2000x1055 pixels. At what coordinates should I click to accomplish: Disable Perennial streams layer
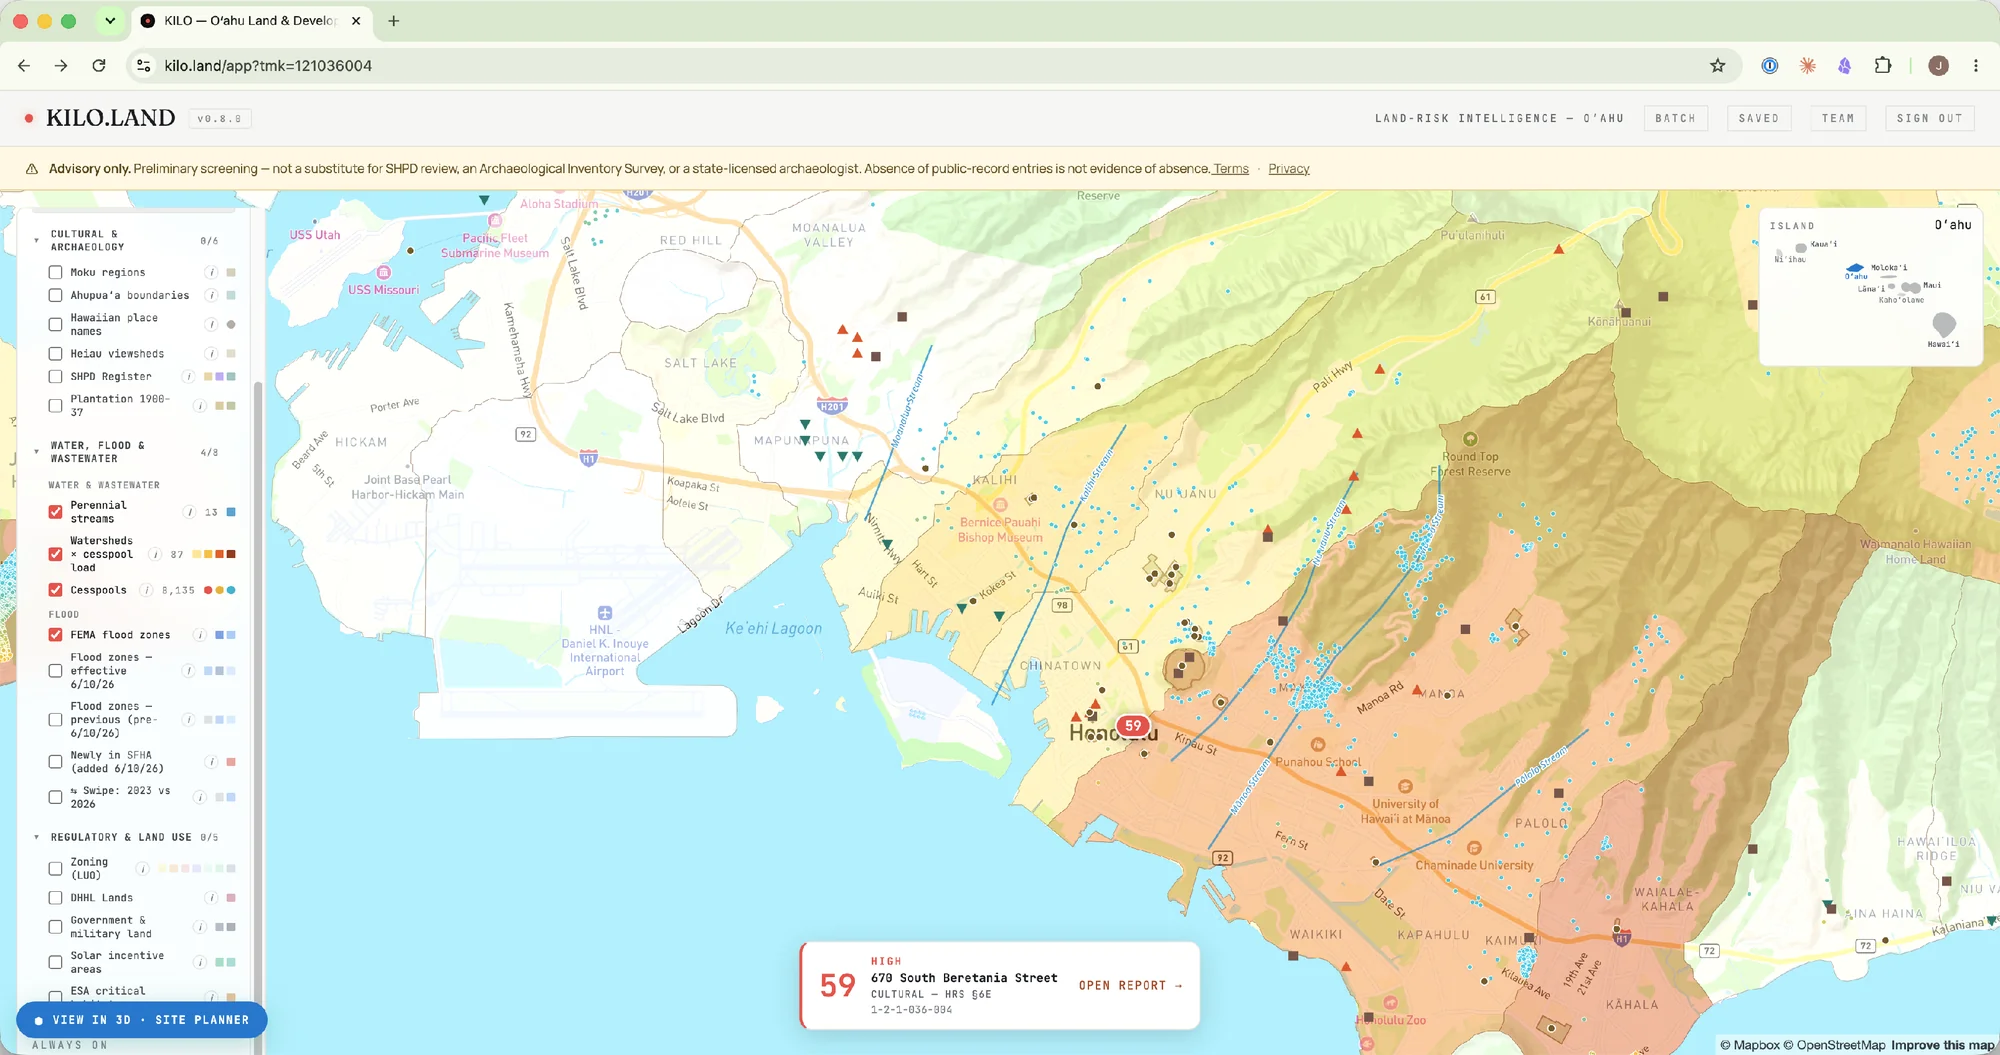coord(55,512)
